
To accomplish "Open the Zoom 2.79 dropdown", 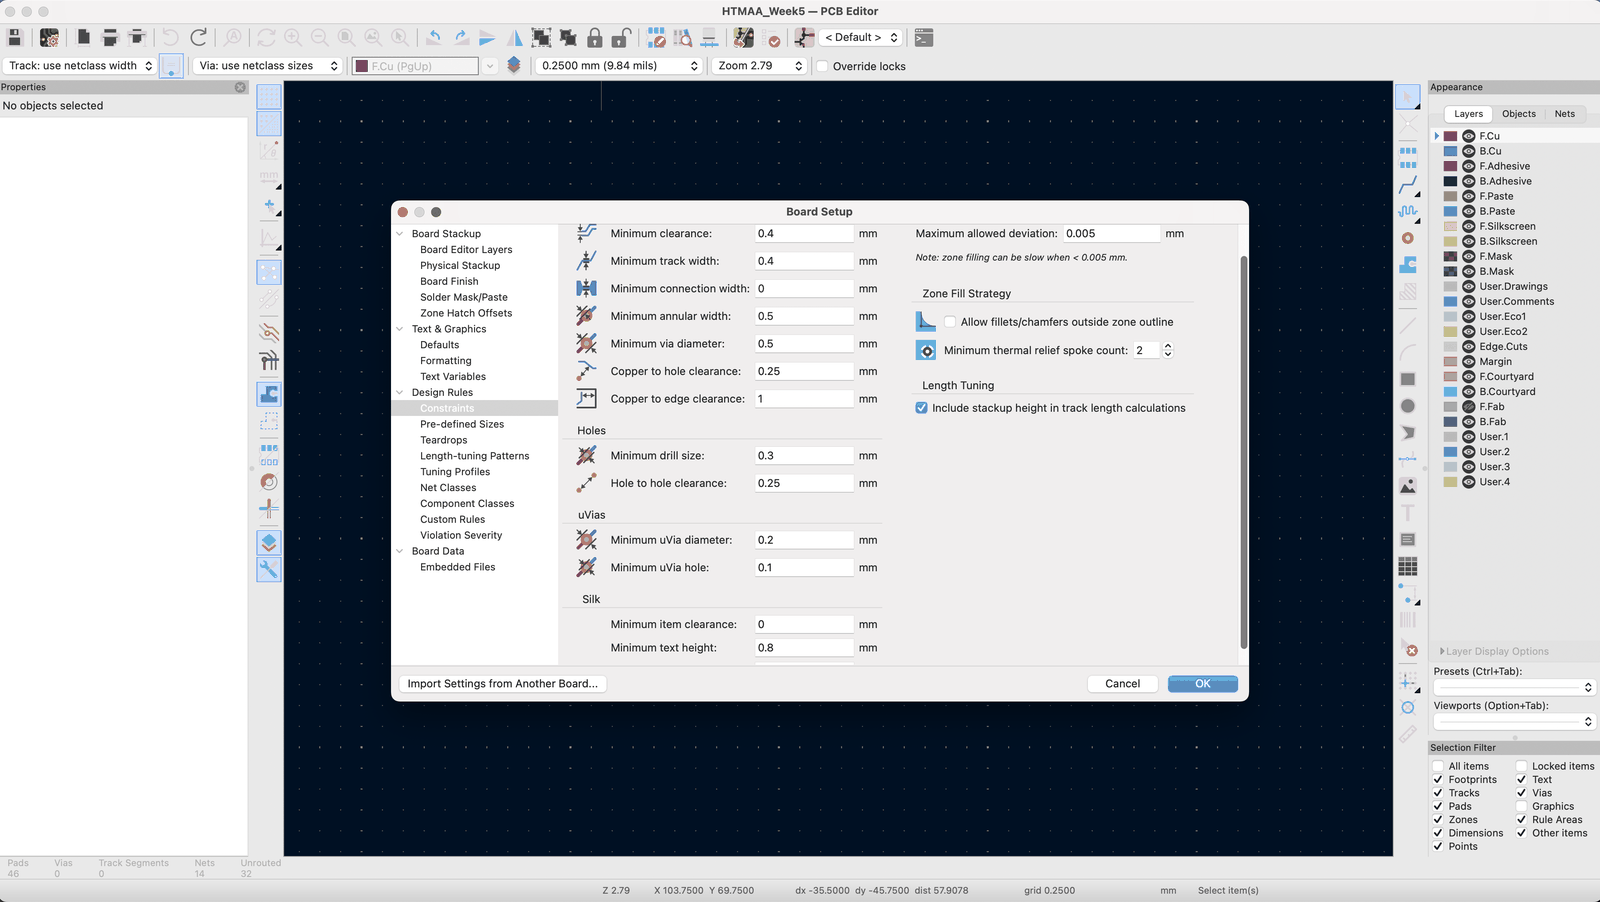I will 759,66.
